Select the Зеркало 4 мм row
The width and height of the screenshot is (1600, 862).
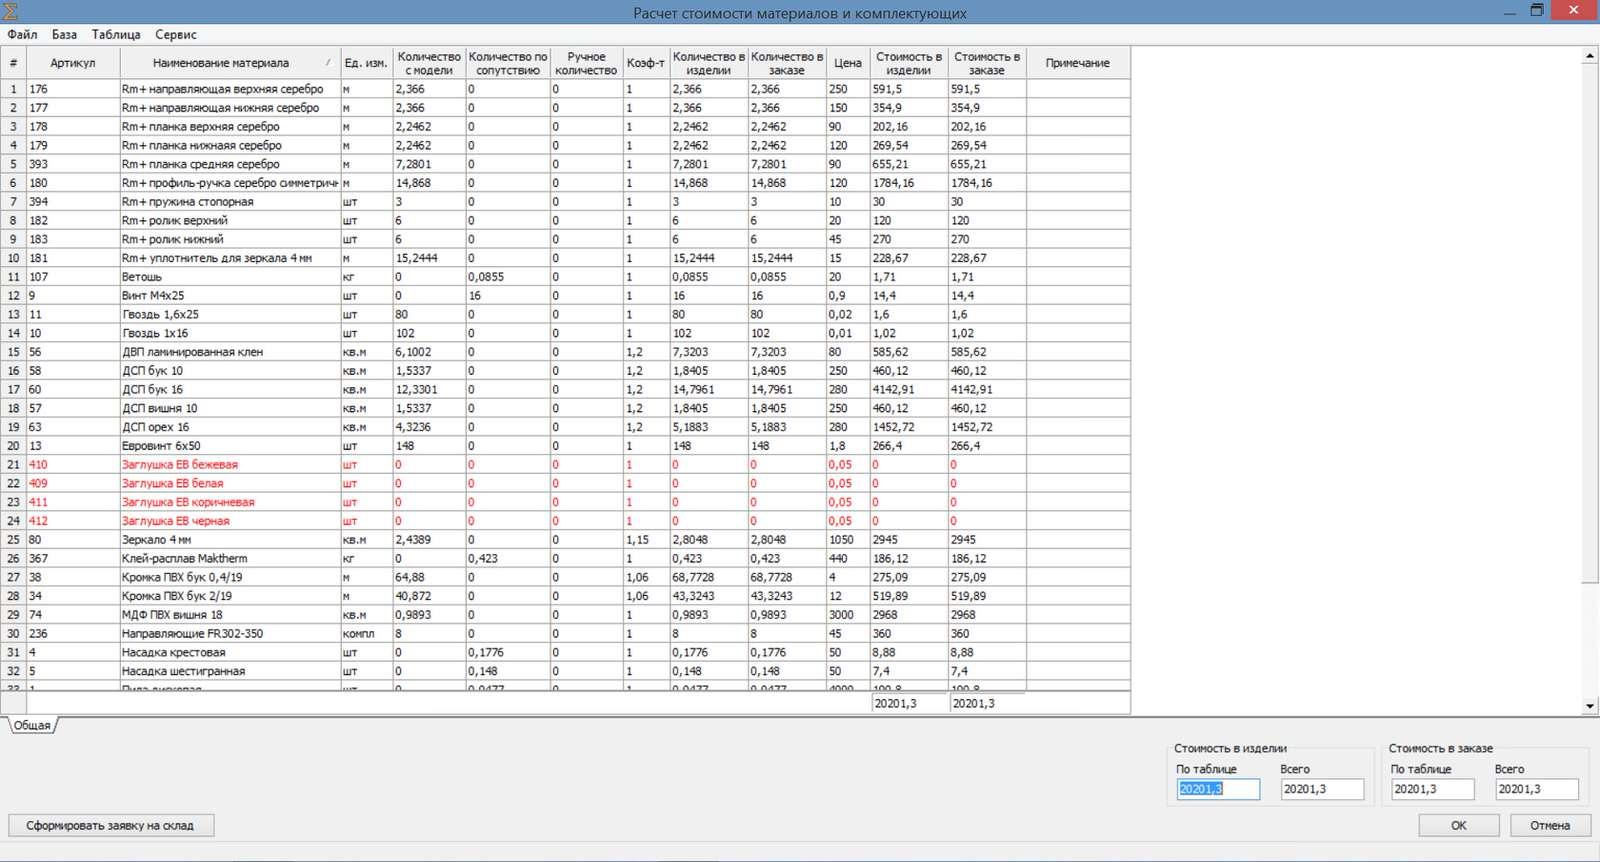pyautogui.click(x=180, y=539)
